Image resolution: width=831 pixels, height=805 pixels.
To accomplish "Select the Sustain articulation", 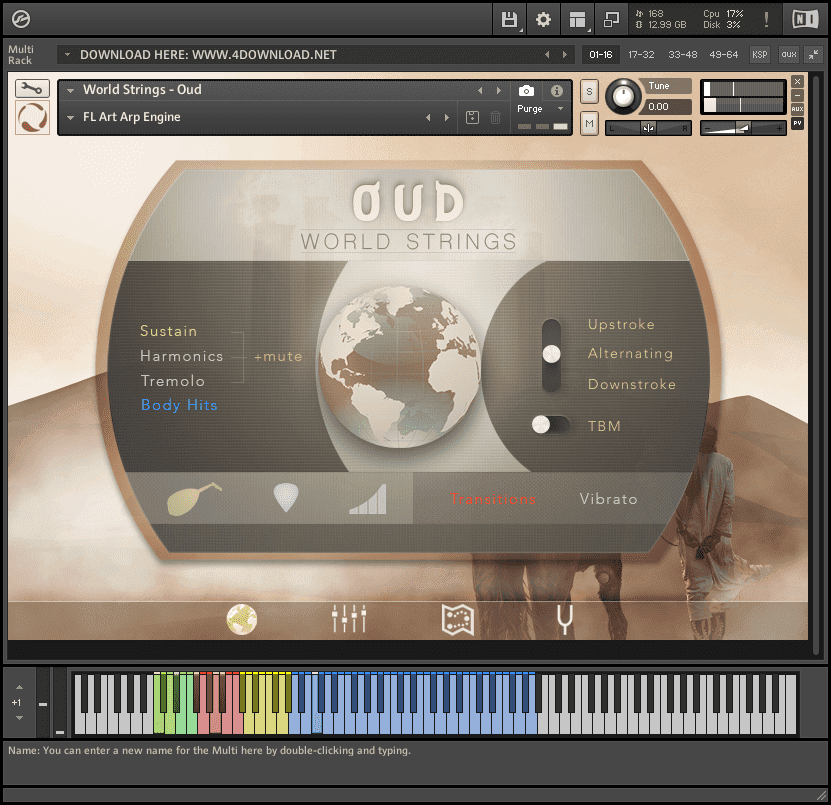I will [168, 331].
